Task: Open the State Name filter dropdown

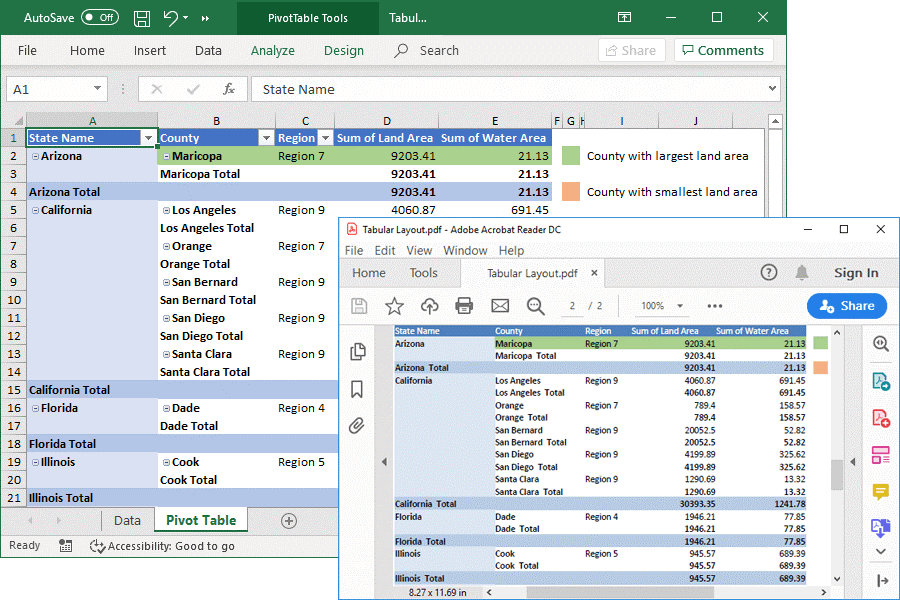Action: (148, 138)
